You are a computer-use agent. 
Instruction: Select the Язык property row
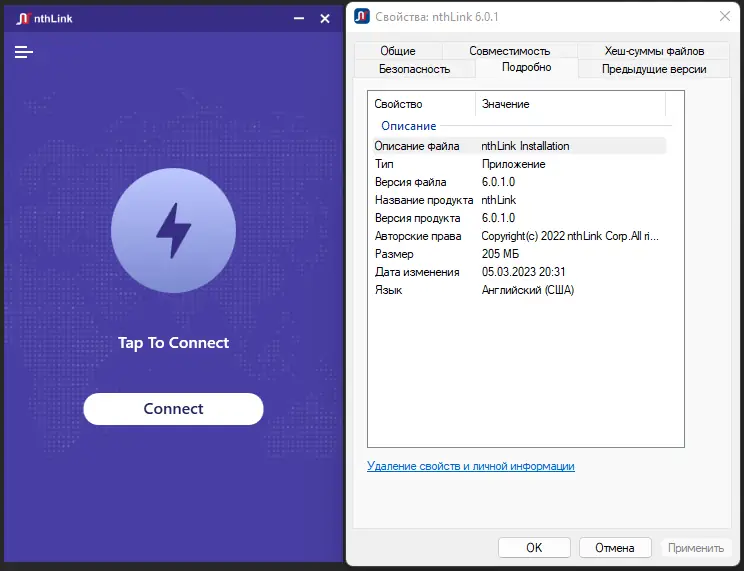click(x=520, y=290)
